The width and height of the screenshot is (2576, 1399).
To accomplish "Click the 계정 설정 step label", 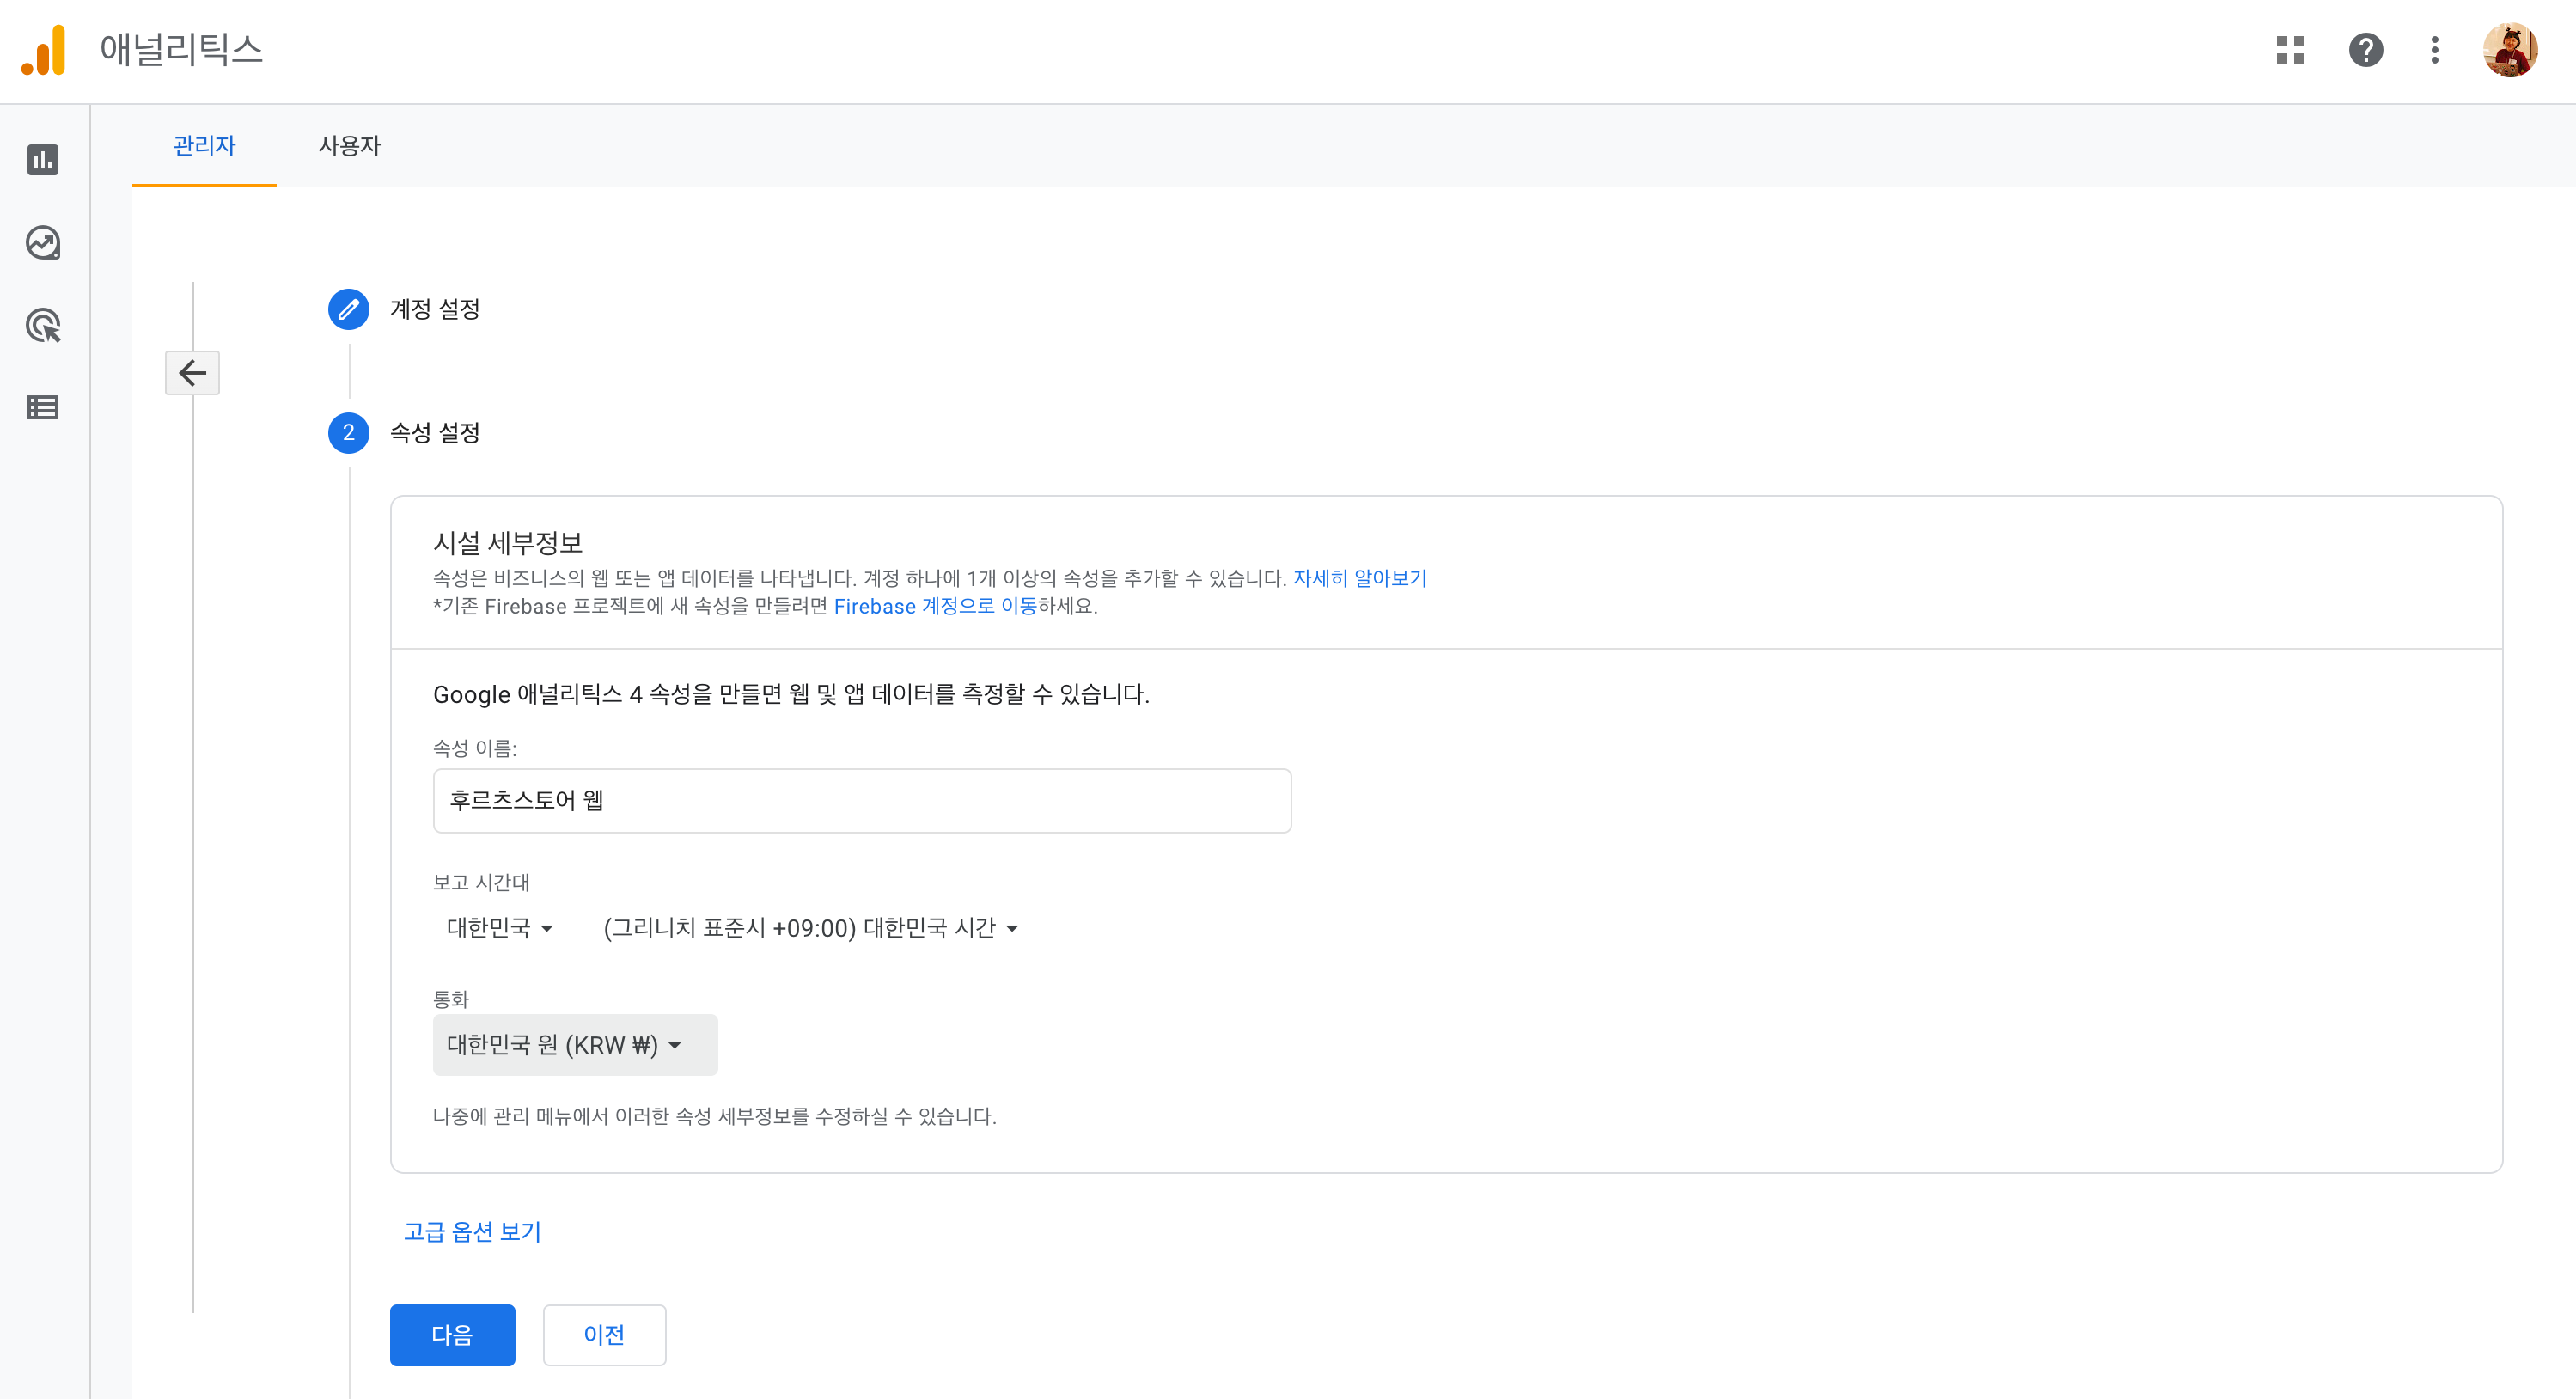I will [x=435, y=309].
